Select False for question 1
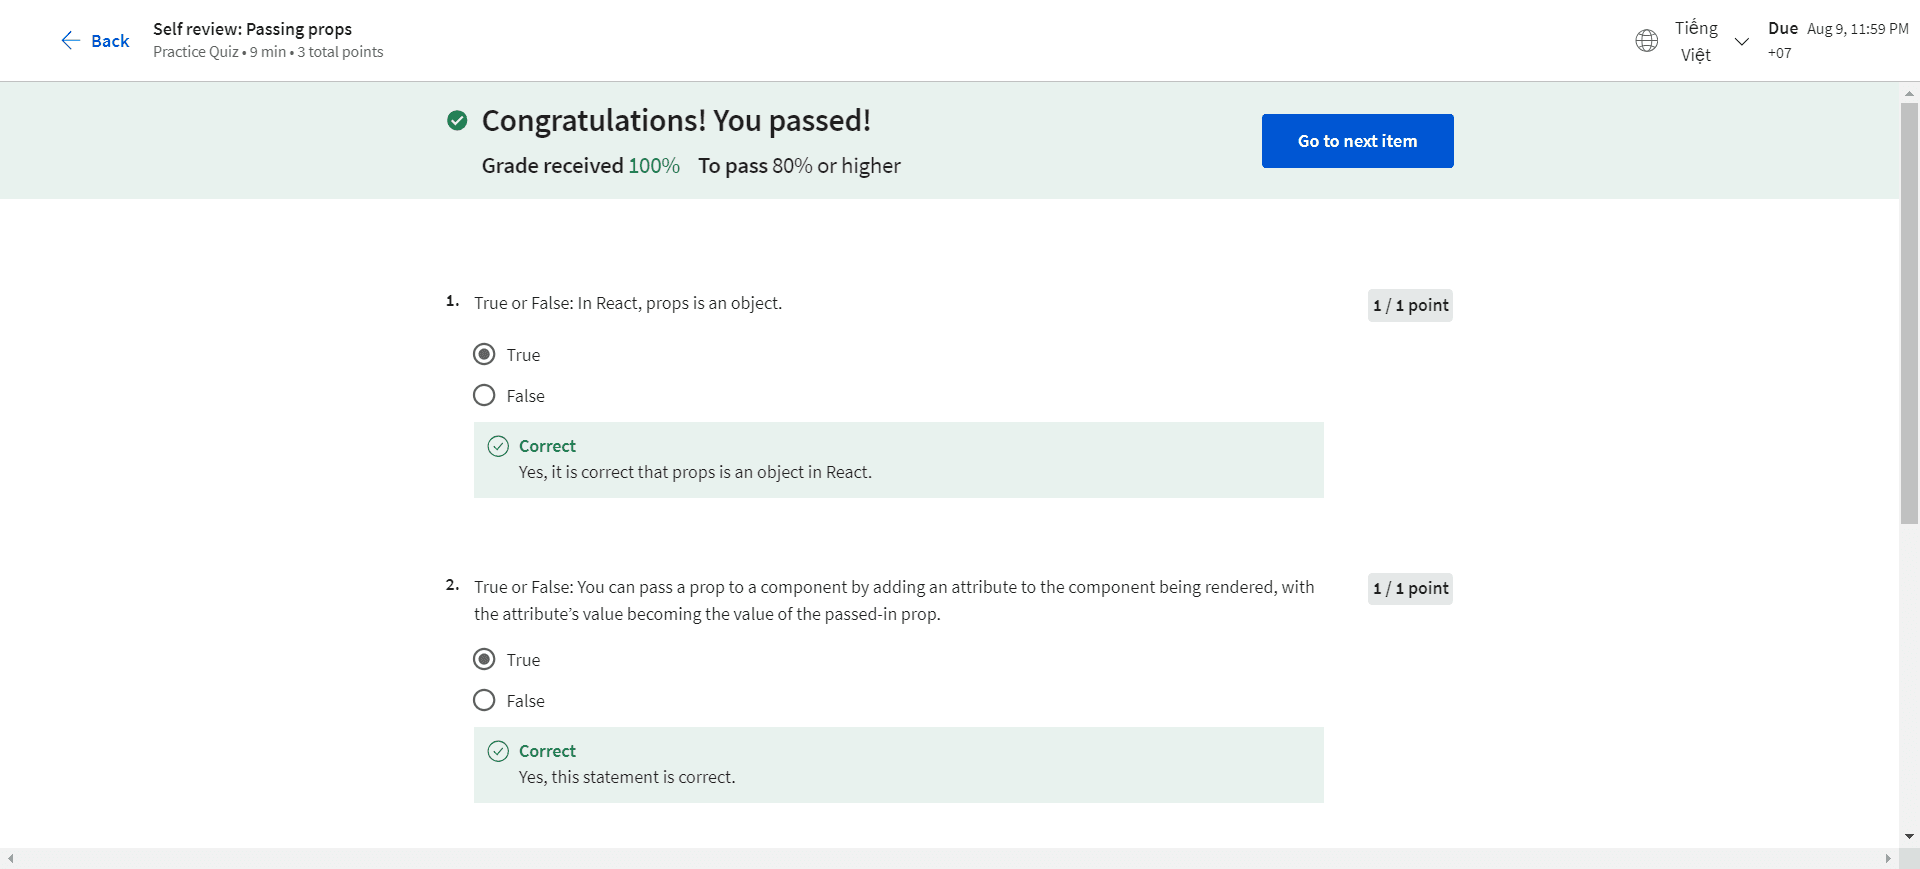This screenshot has width=1920, height=869. pyautogui.click(x=484, y=395)
